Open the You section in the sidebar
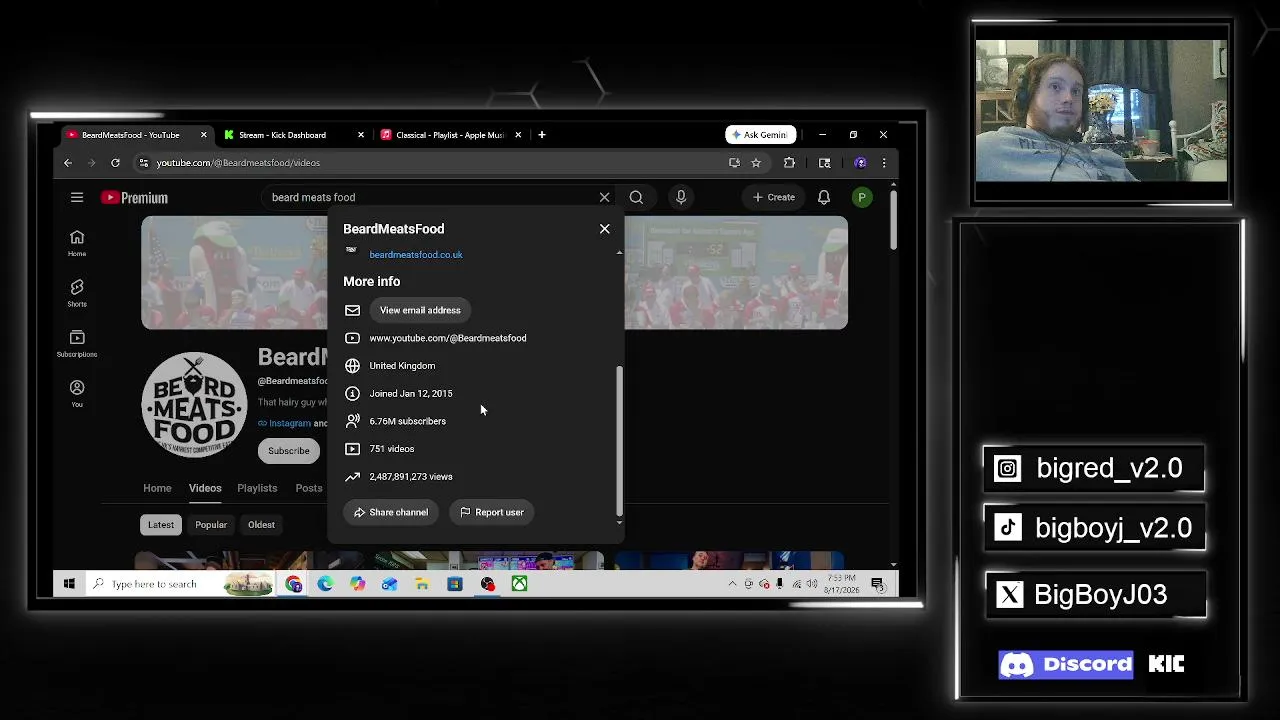This screenshot has height=720, width=1280. pos(77,393)
